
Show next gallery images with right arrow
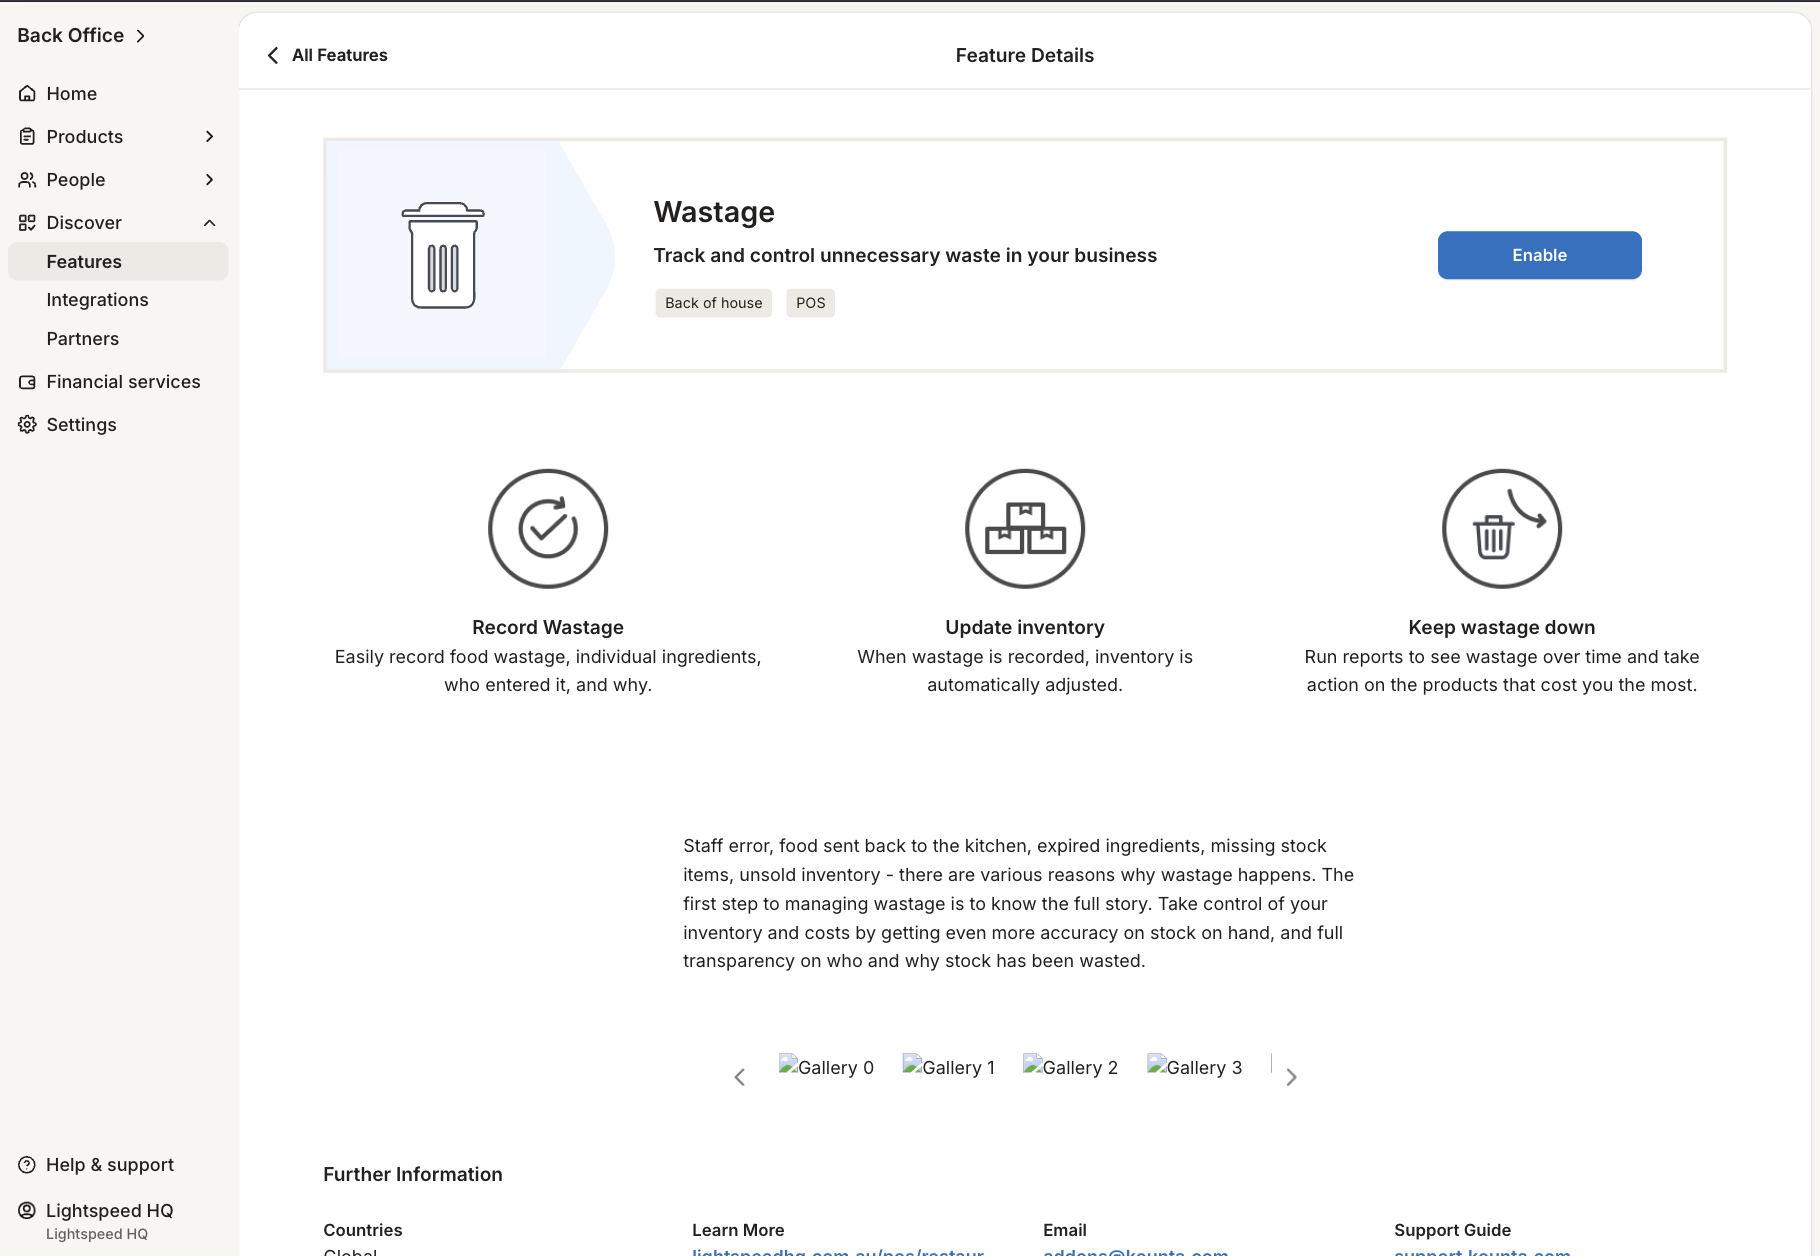[x=1291, y=1077]
